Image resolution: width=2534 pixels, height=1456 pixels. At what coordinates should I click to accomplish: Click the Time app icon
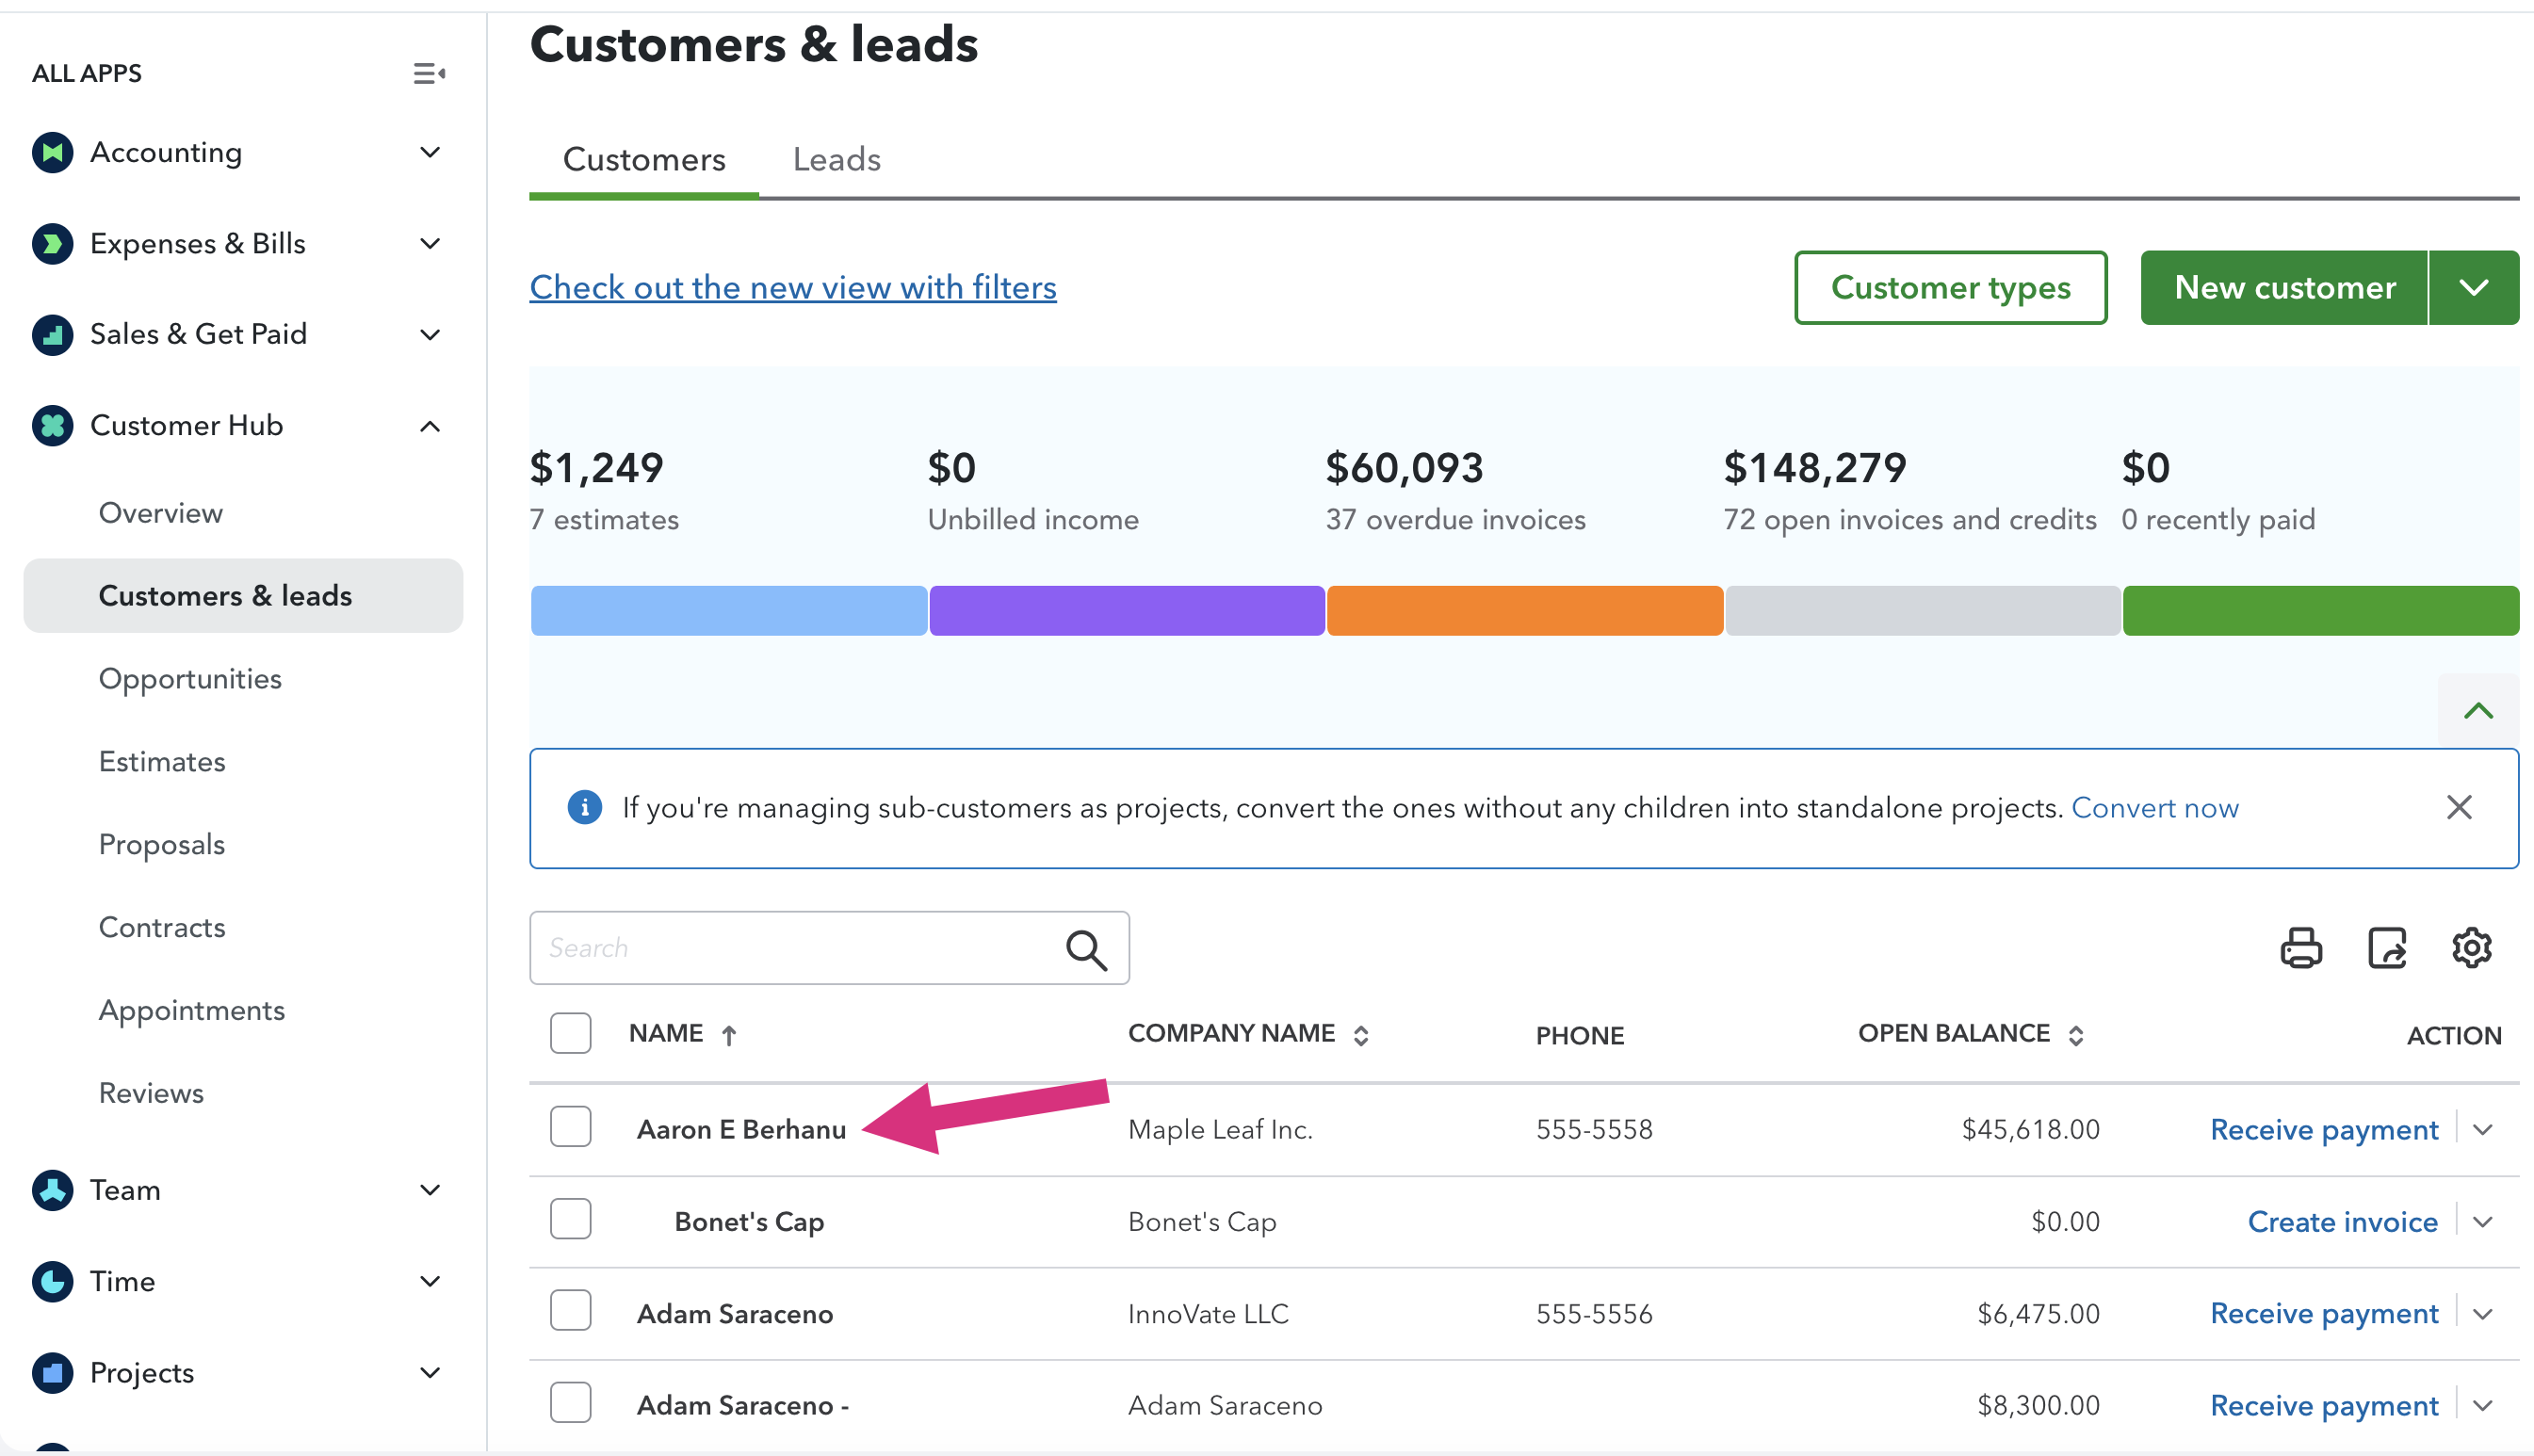(52, 1281)
